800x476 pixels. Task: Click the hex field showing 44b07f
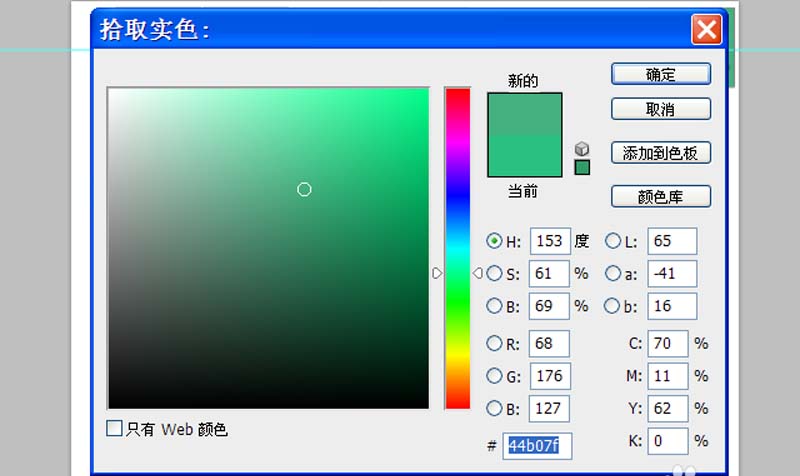[537, 446]
